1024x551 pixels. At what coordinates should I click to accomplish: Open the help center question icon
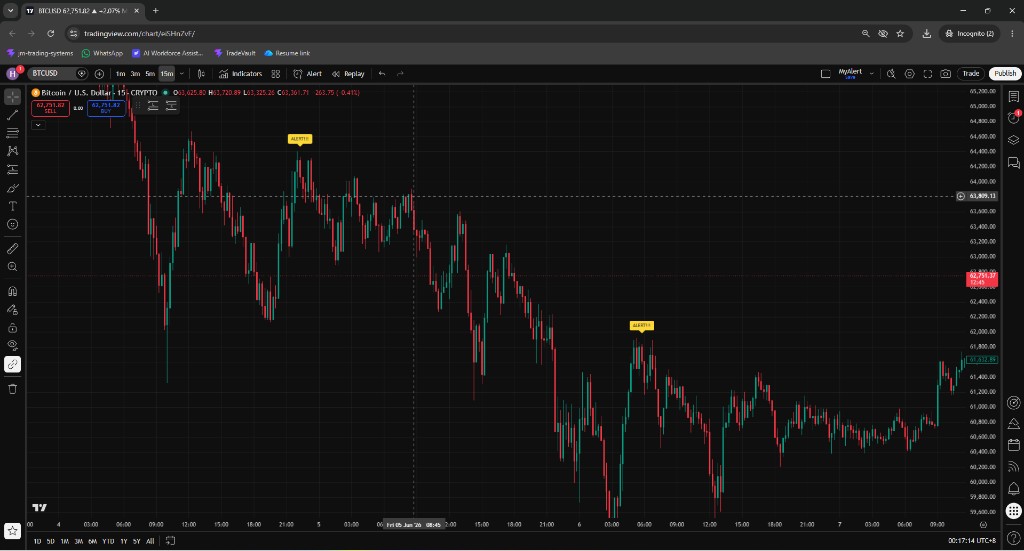click(1014, 538)
